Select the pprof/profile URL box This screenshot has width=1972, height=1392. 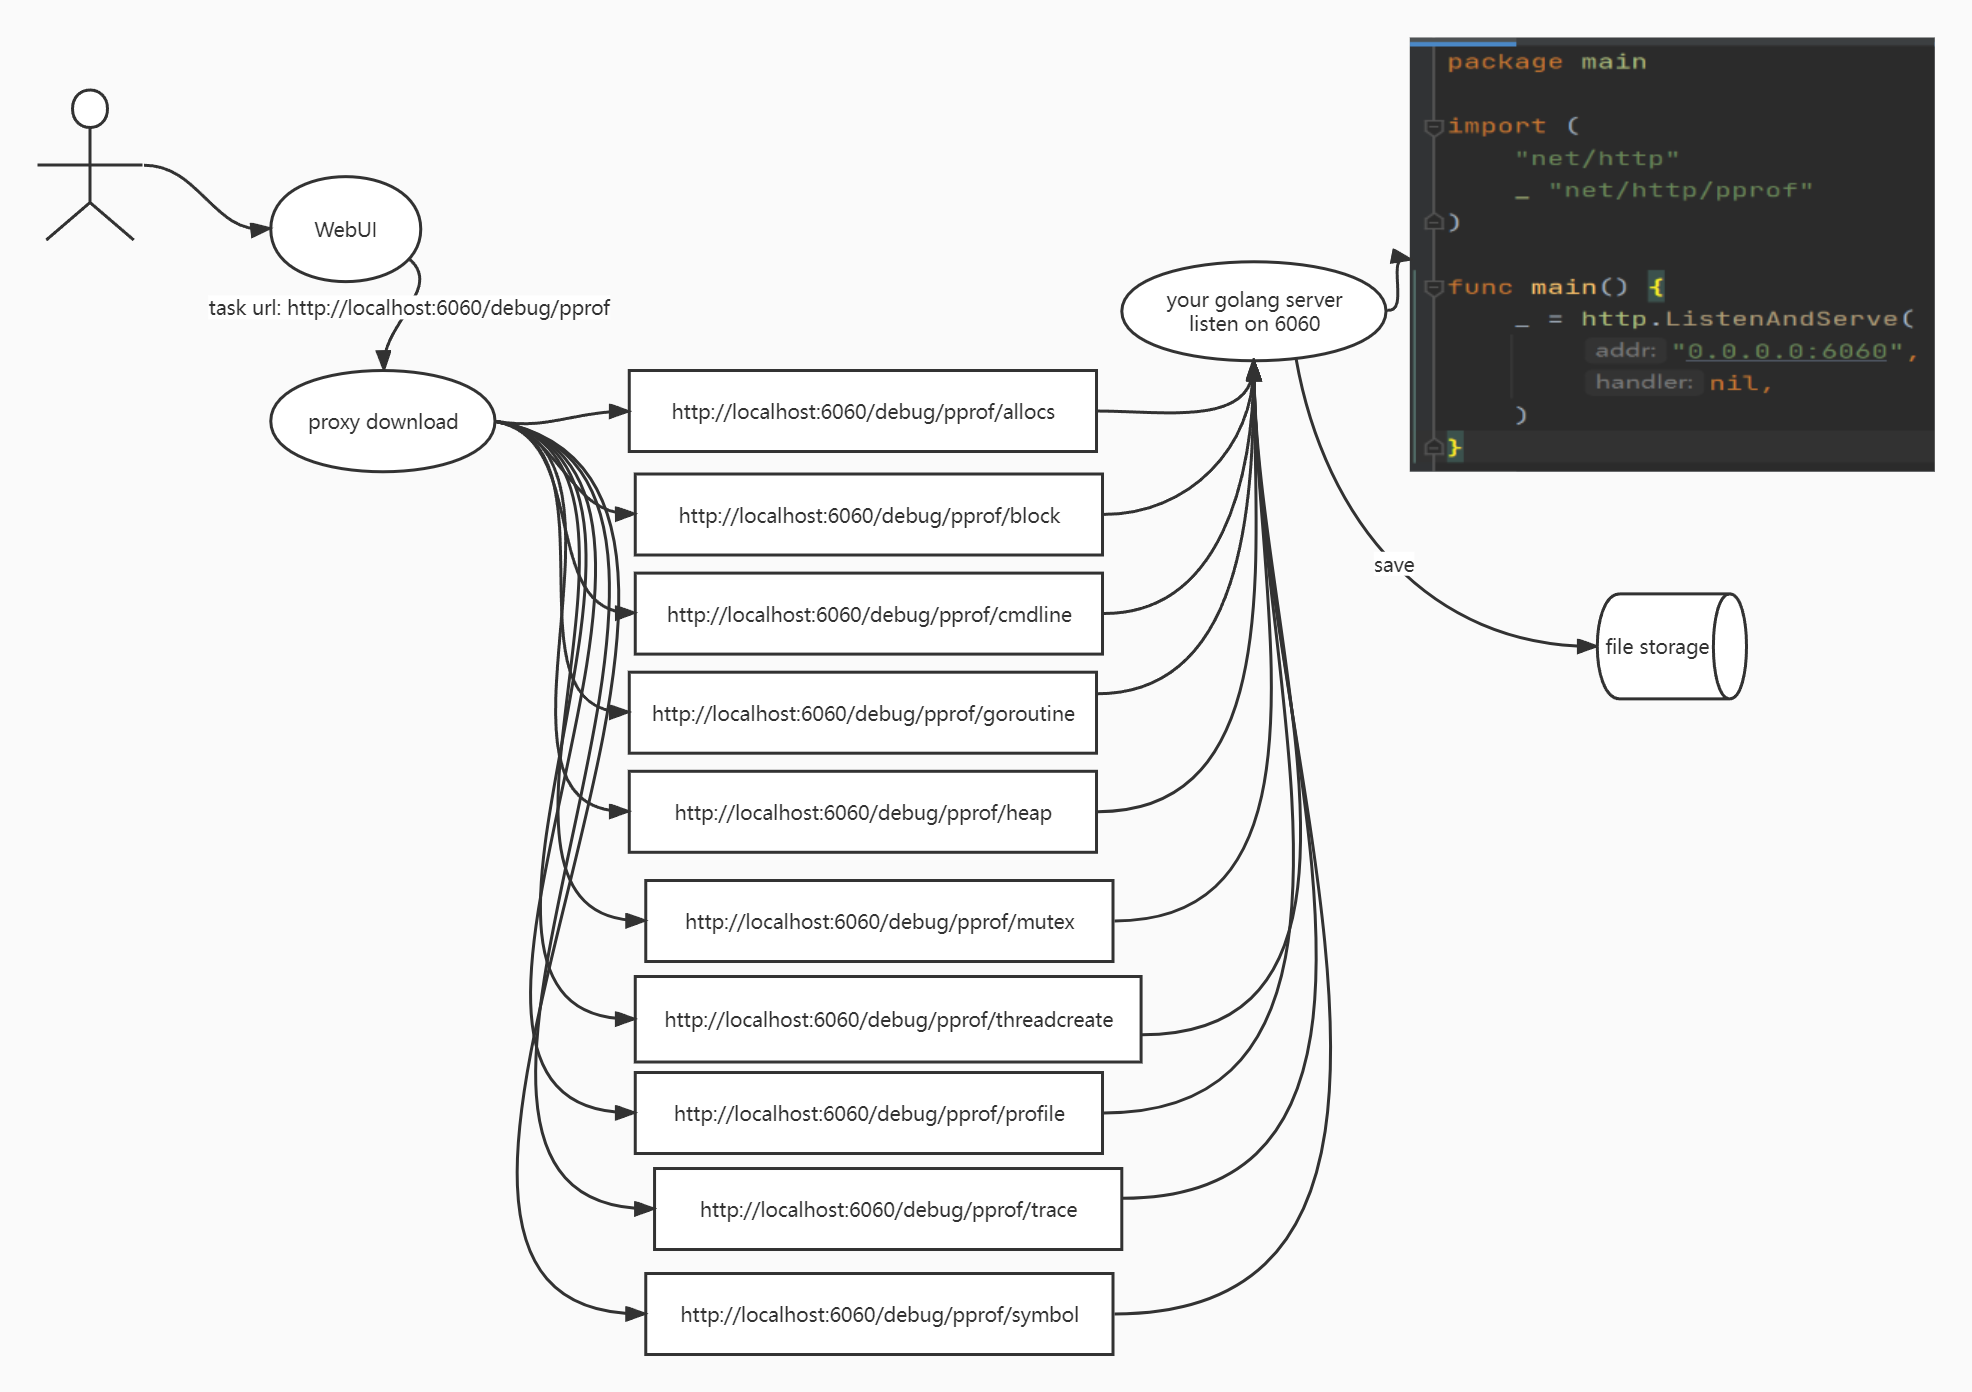868,1113
